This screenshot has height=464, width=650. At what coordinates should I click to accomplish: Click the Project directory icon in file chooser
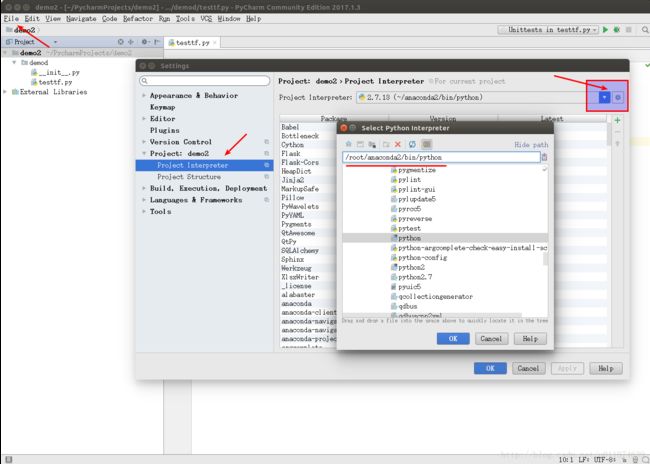point(372,144)
